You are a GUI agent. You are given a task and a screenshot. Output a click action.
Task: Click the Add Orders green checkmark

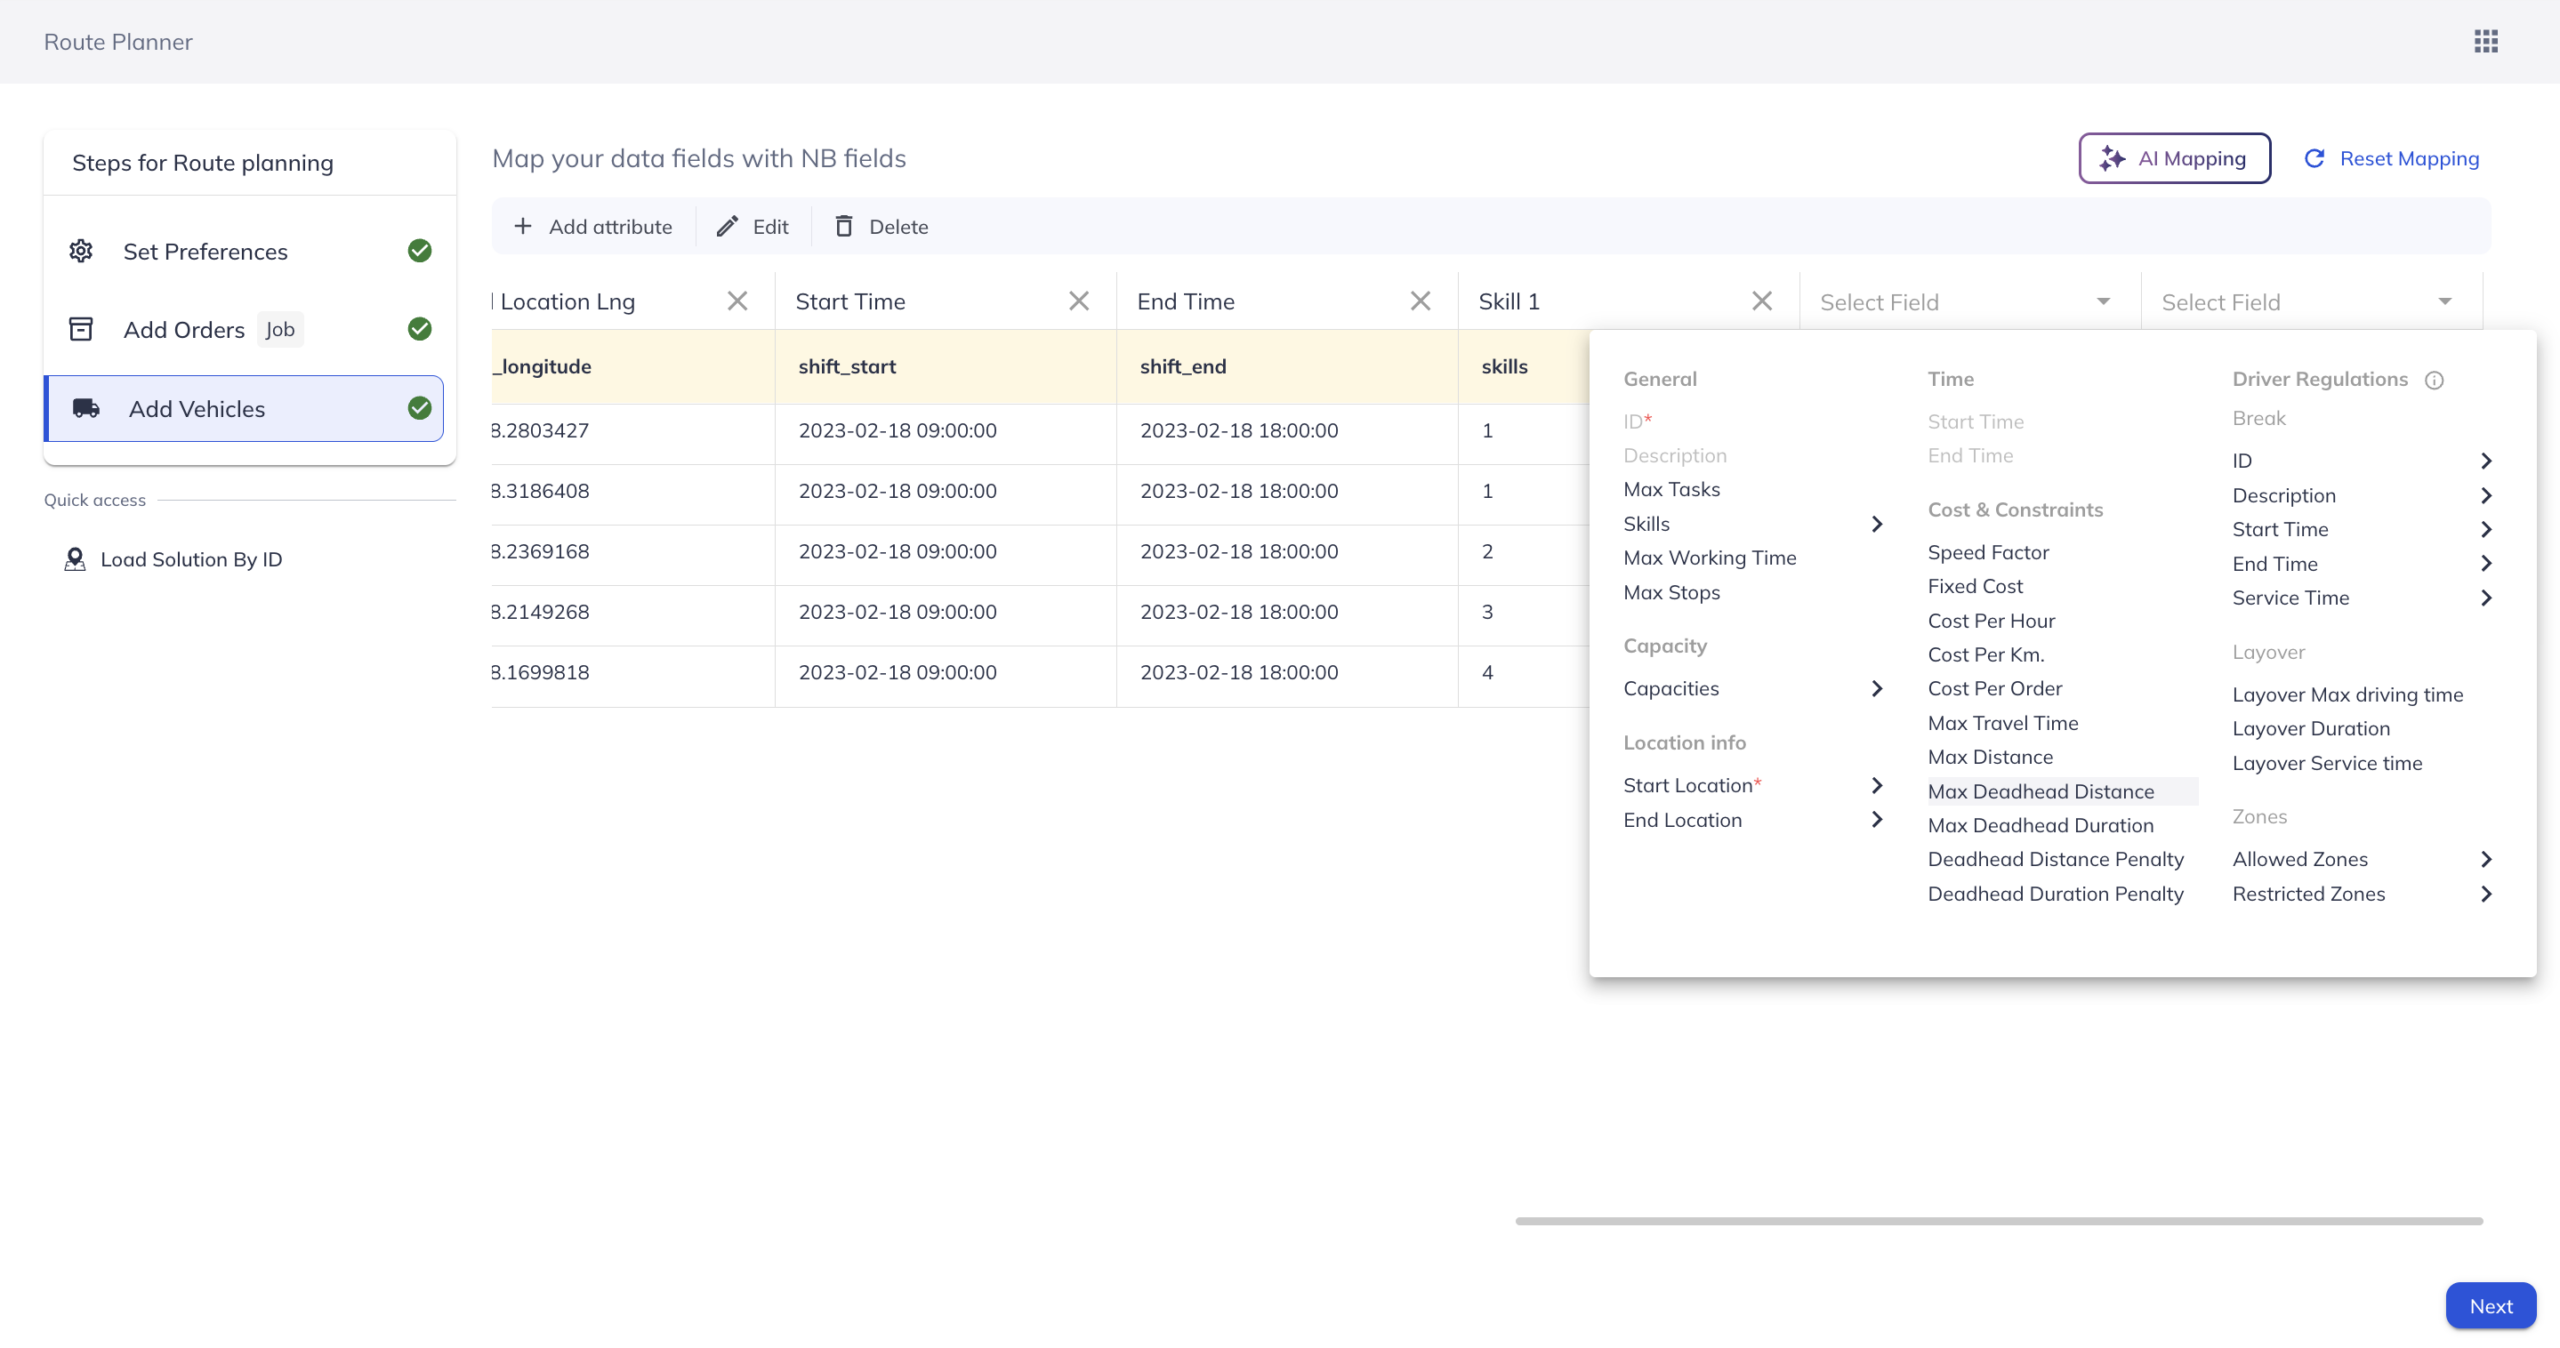[x=420, y=329]
